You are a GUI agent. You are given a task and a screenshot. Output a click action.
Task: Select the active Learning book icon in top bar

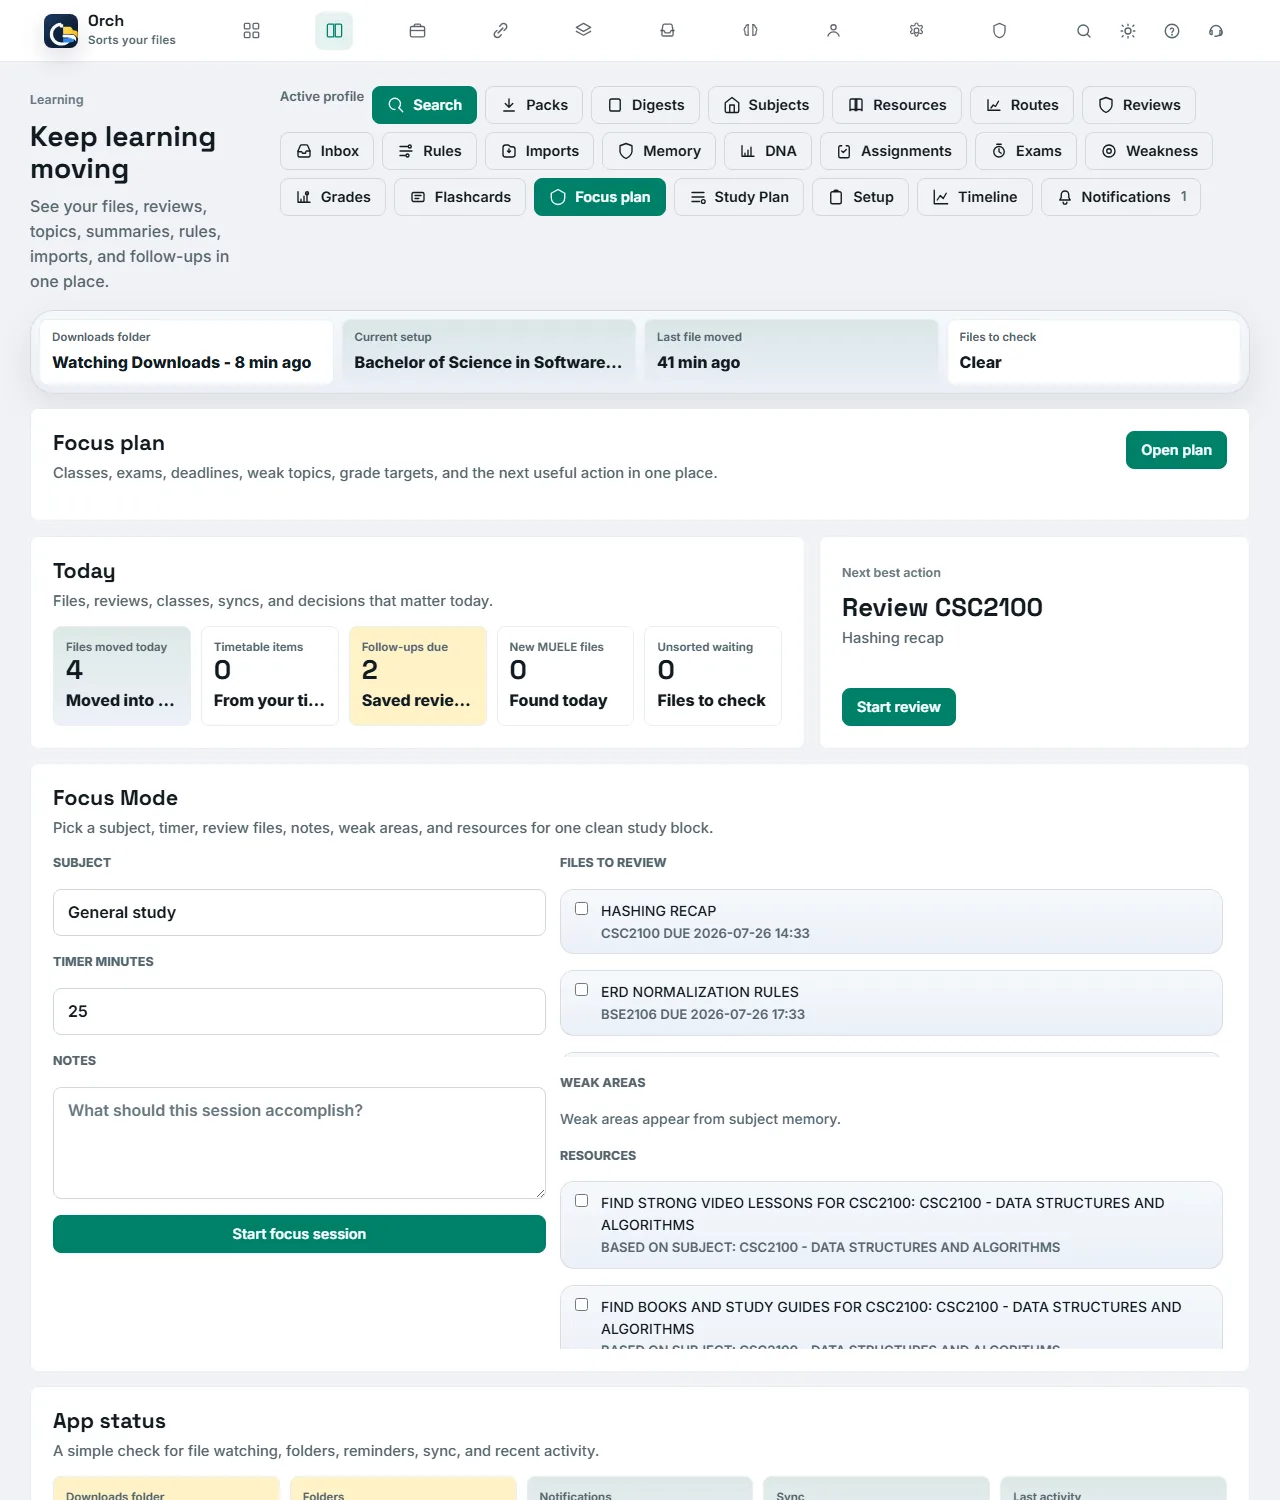[334, 31]
